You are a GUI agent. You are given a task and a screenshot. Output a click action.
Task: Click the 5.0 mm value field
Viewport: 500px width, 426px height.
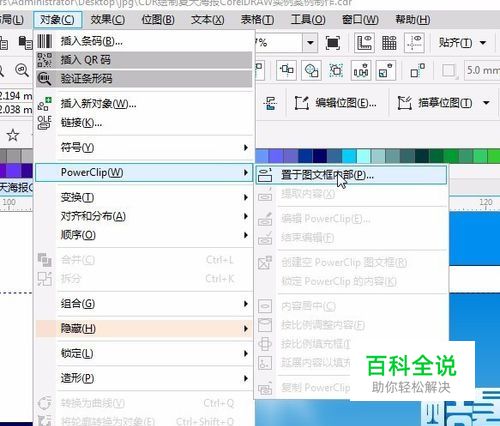pyautogui.click(x=482, y=70)
